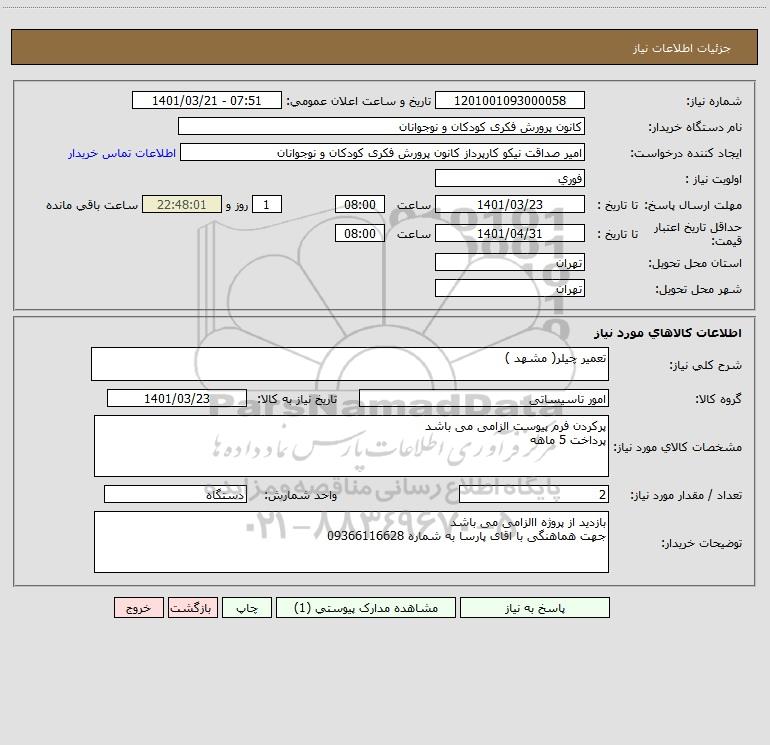Click 'شرح کلی نیاز:' label
The image size is (770, 745).
706,366
